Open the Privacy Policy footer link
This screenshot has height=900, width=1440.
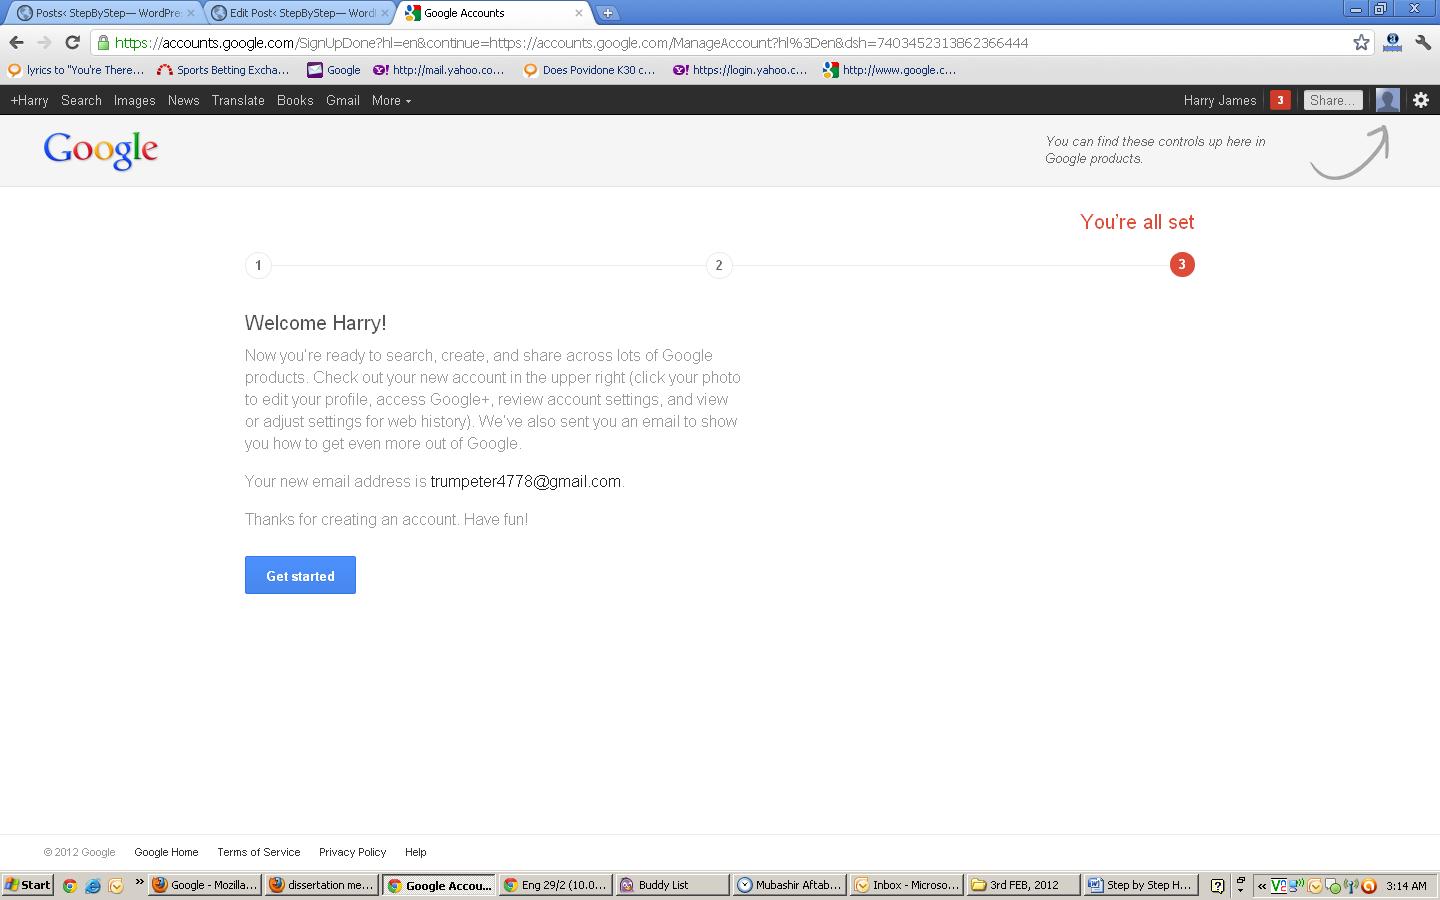click(352, 852)
